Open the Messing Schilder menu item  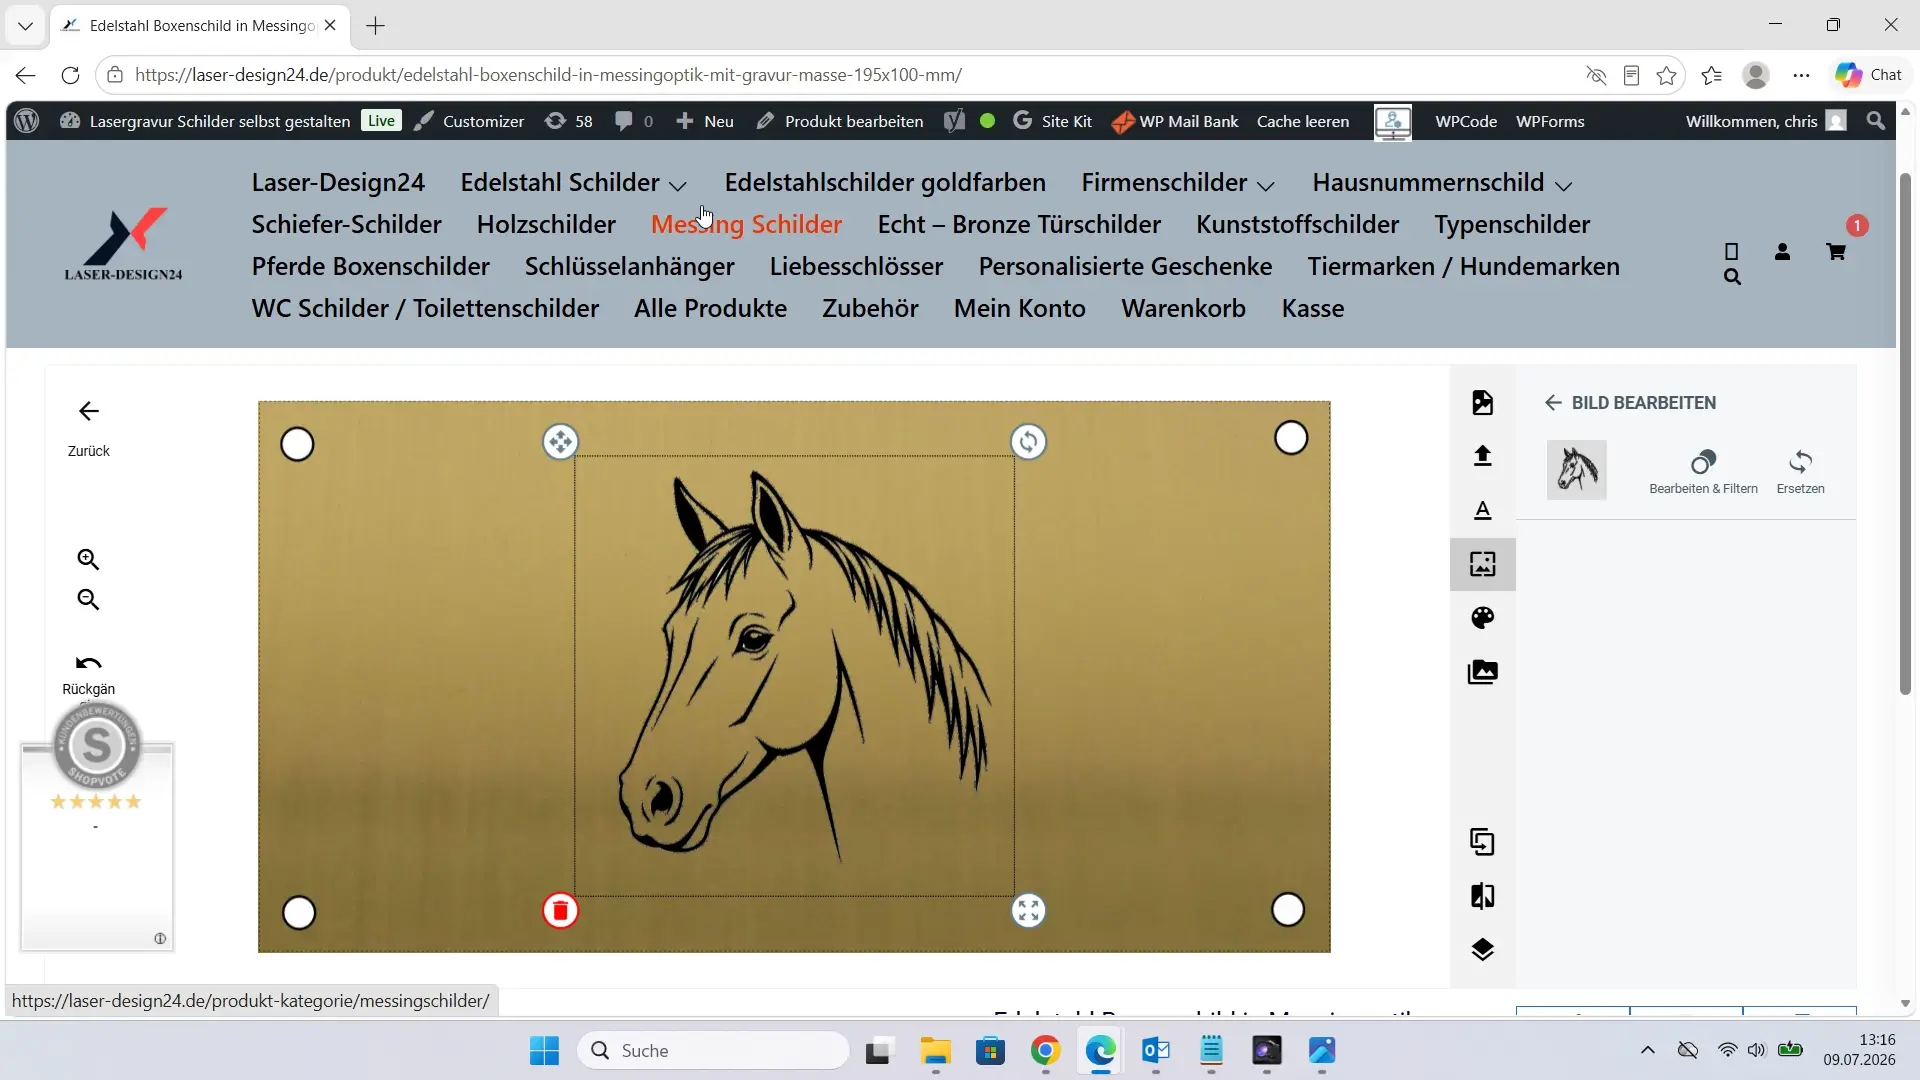click(x=746, y=224)
